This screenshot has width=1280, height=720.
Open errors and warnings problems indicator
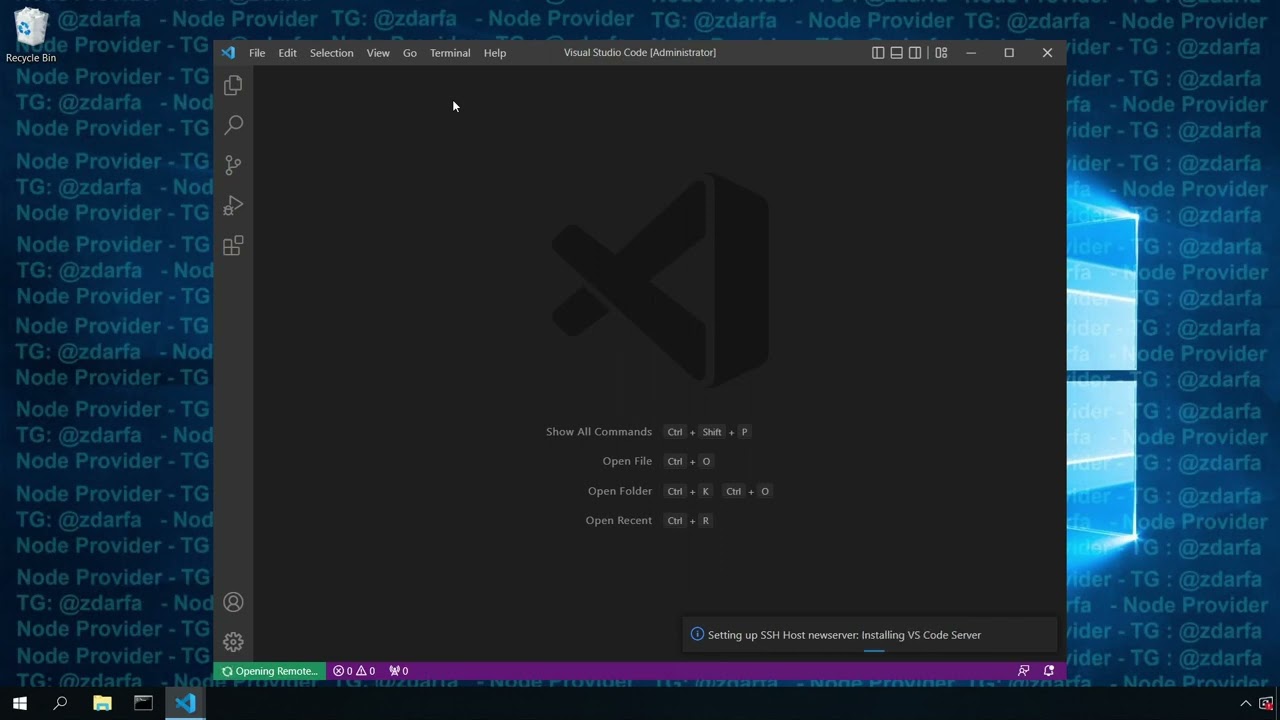[x=354, y=671]
